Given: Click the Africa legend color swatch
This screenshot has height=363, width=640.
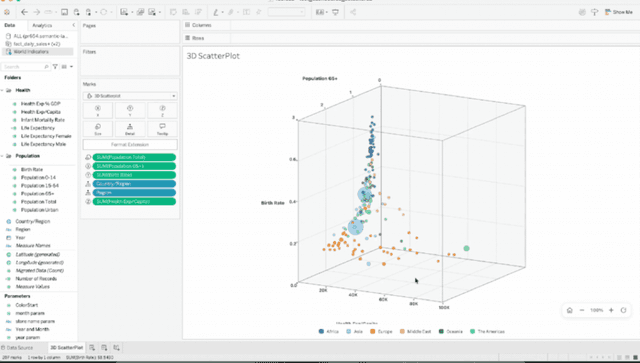Looking at the screenshot, I should click(322, 332).
